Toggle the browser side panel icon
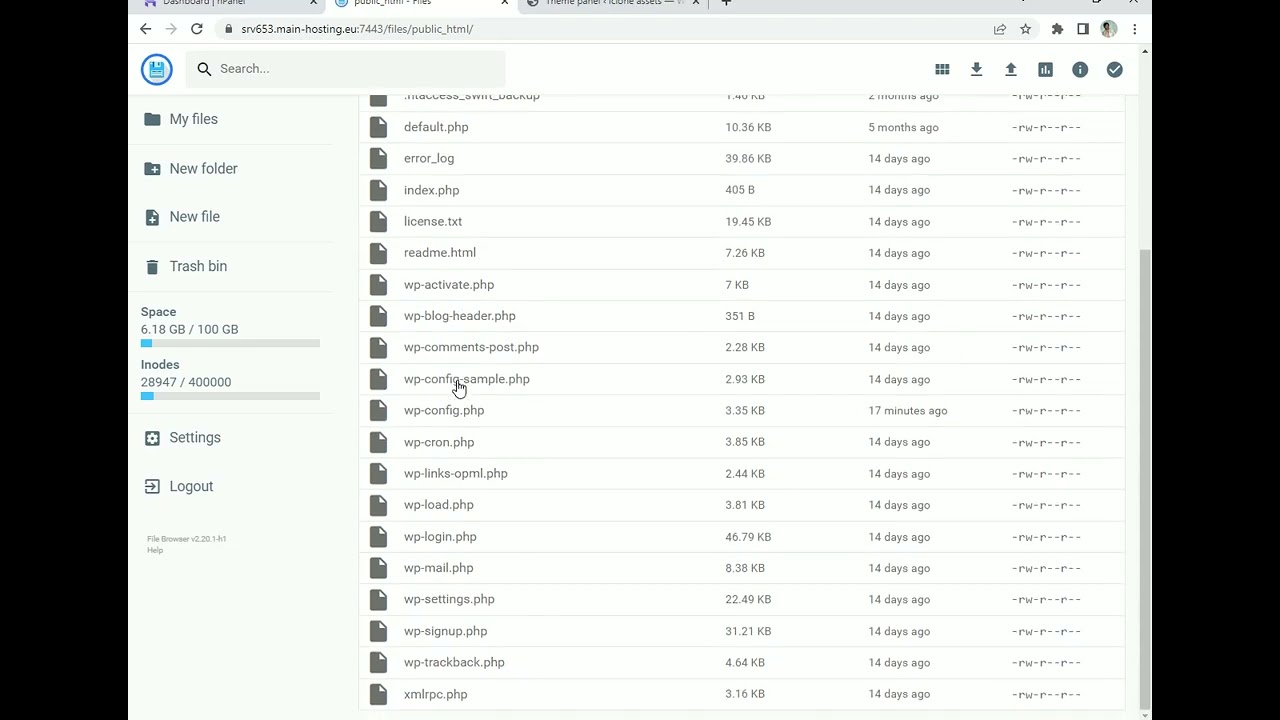The width and height of the screenshot is (1280, 720). 1083,29
